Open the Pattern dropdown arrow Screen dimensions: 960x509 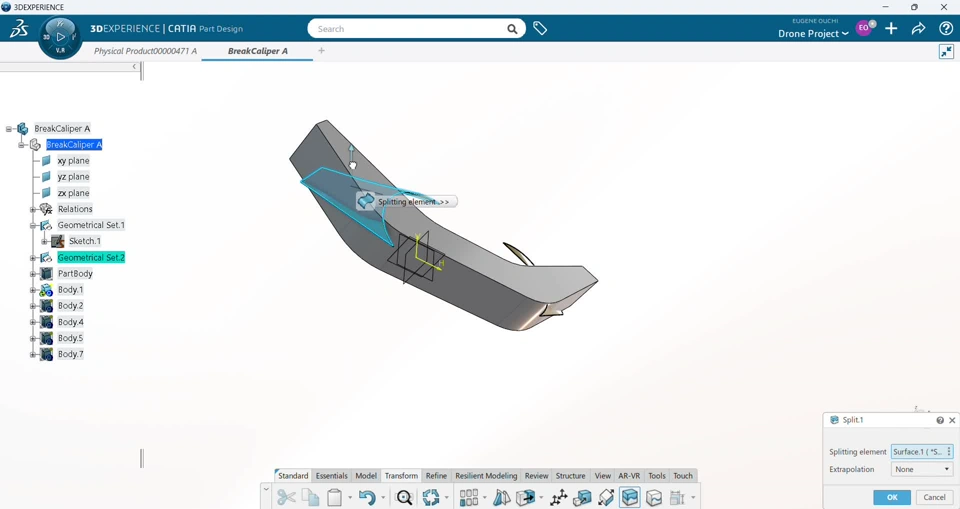coord(484,498)
